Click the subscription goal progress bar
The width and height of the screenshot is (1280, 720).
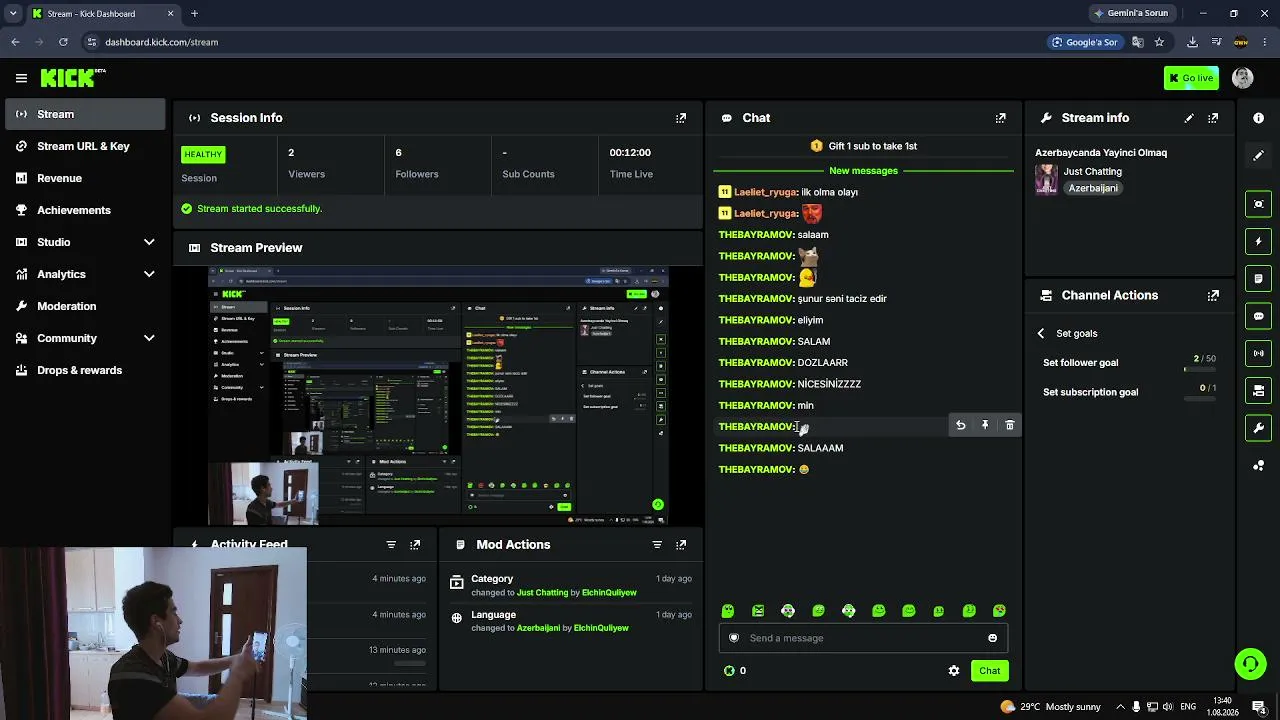[1200, 398]
